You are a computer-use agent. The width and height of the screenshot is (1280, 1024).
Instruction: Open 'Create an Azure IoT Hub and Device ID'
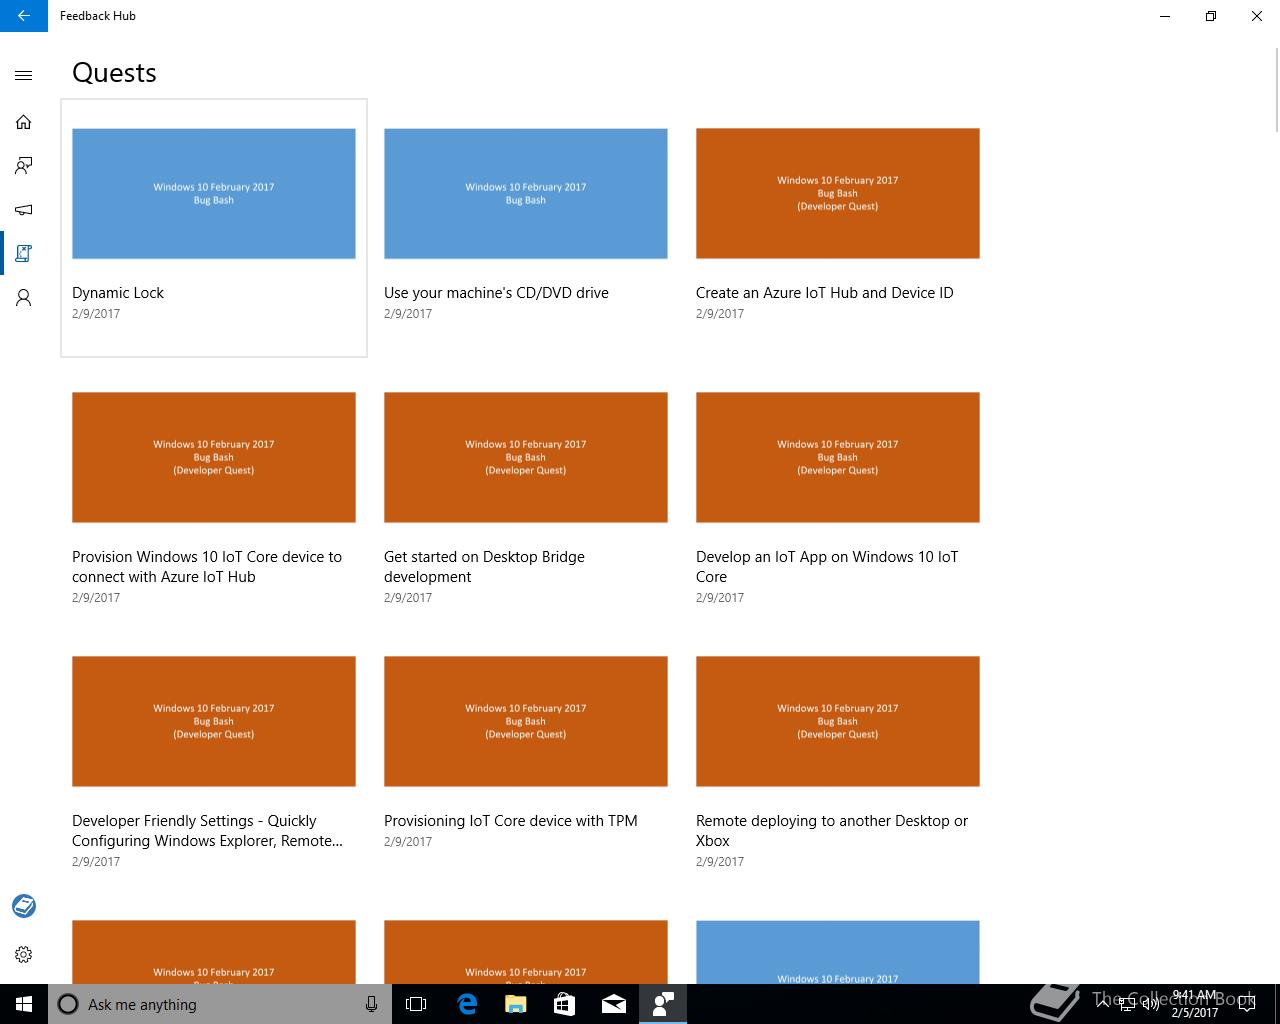825,293
